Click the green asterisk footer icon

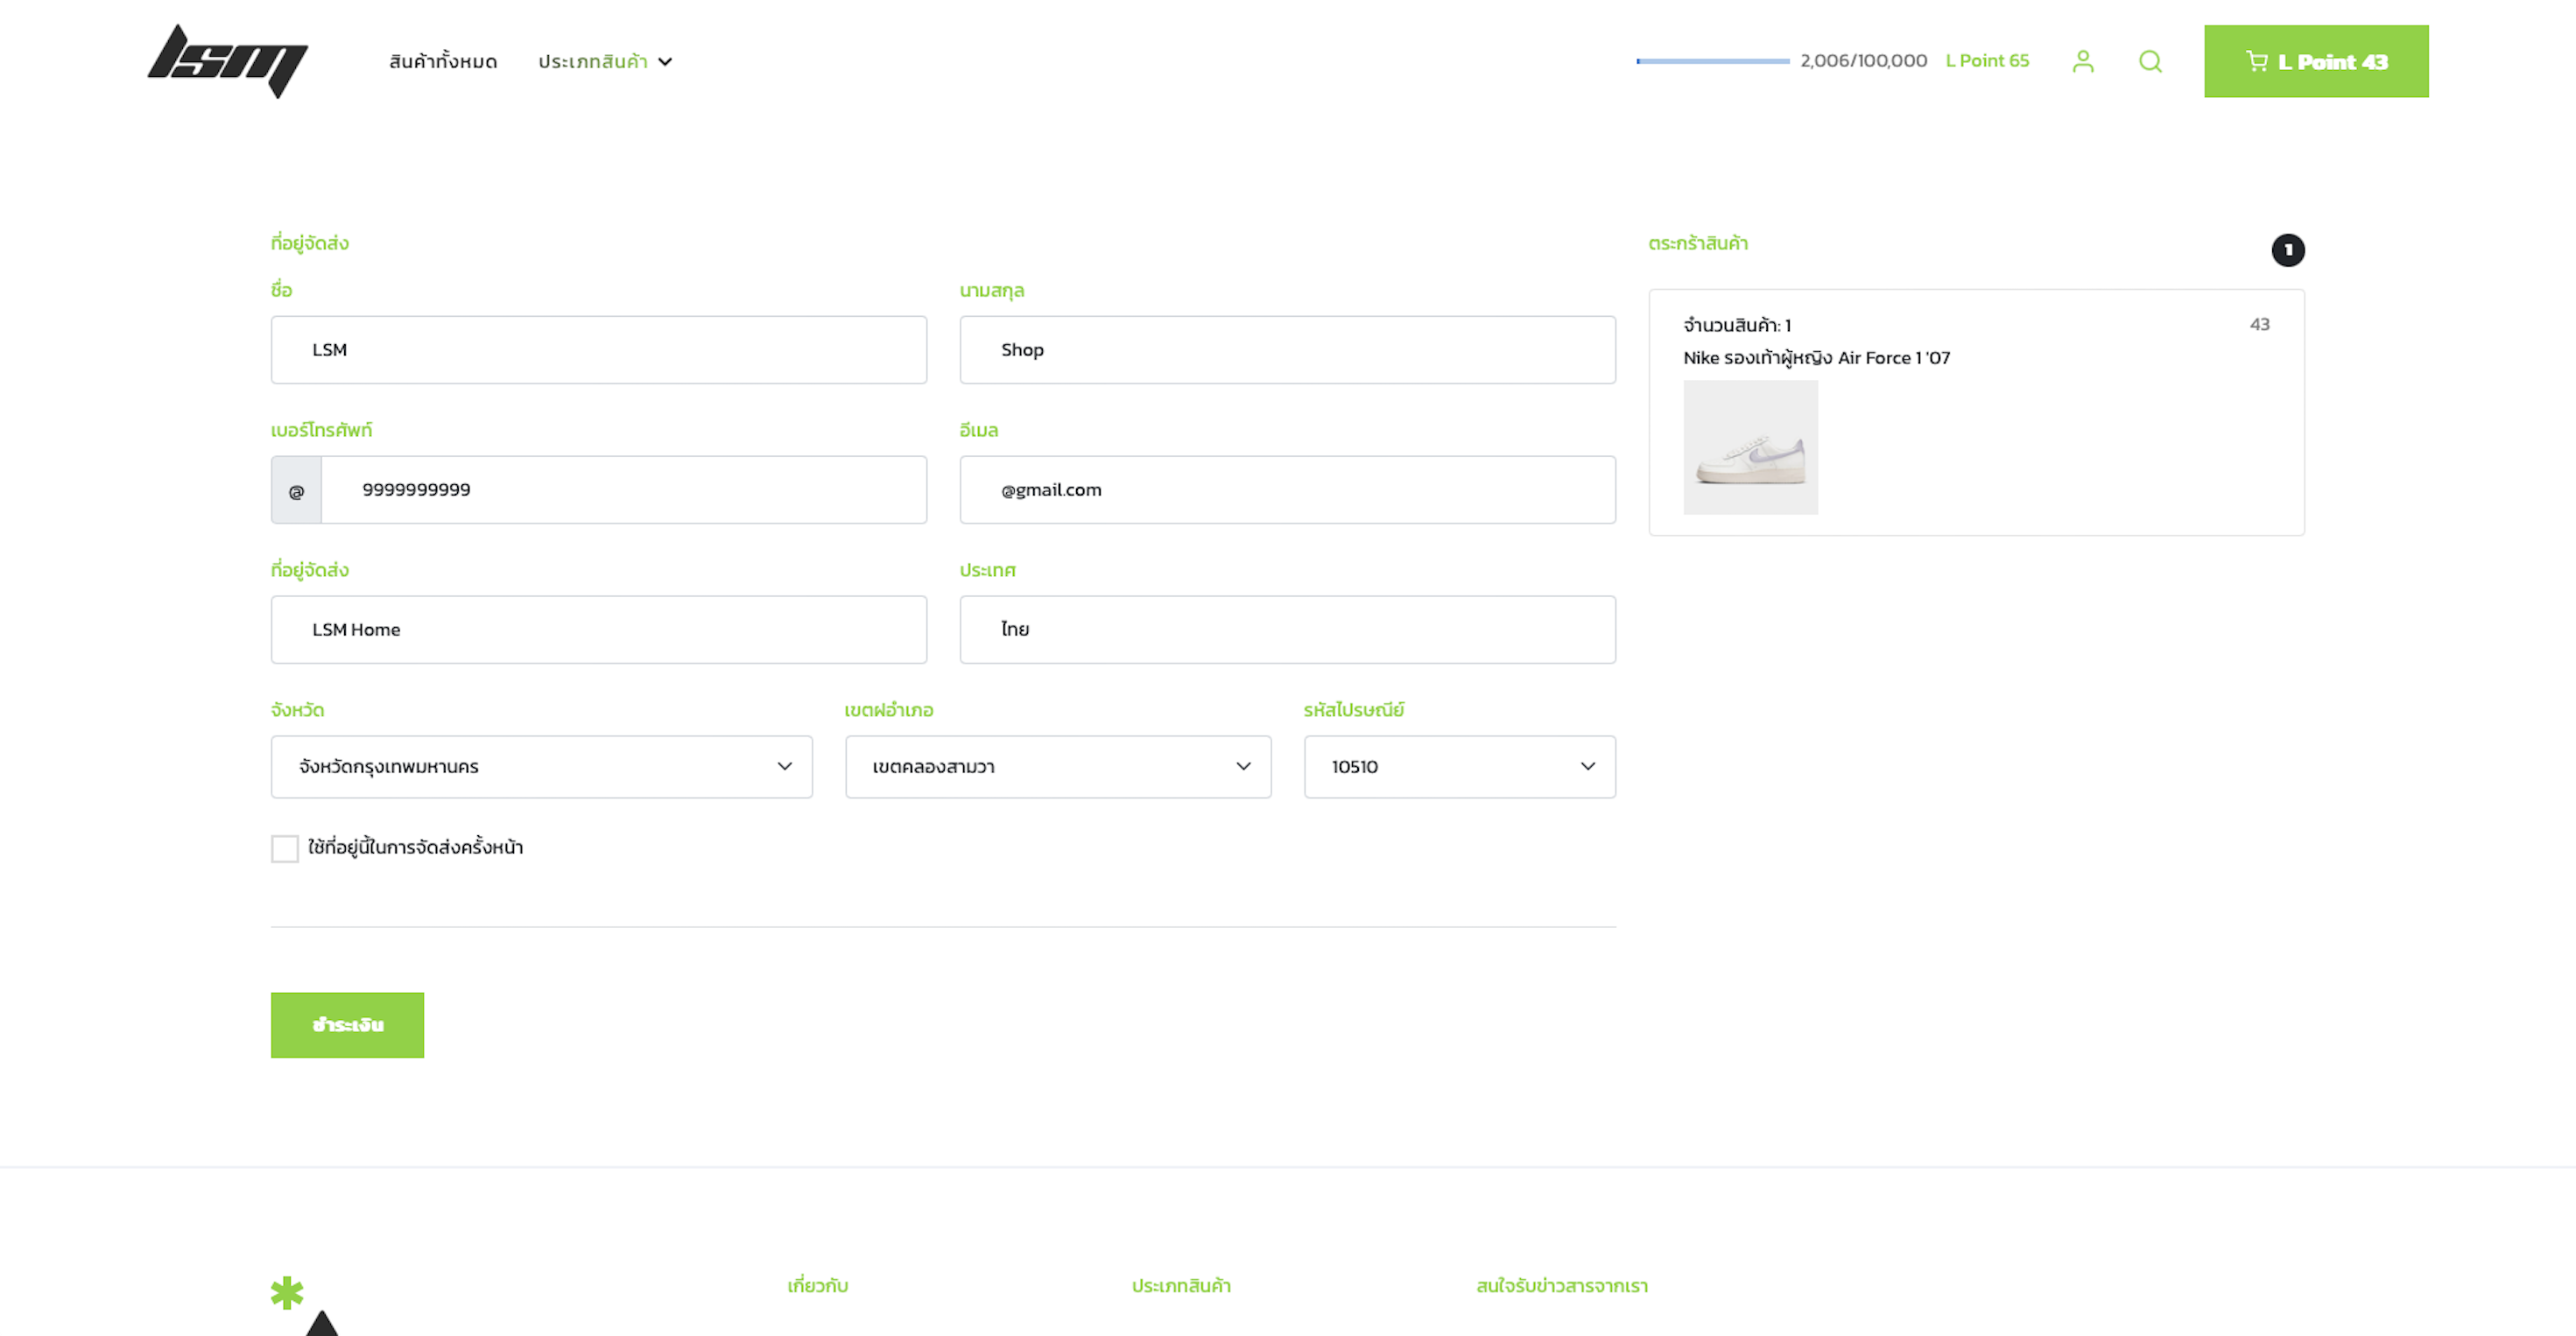click(x=287, y=1292)
